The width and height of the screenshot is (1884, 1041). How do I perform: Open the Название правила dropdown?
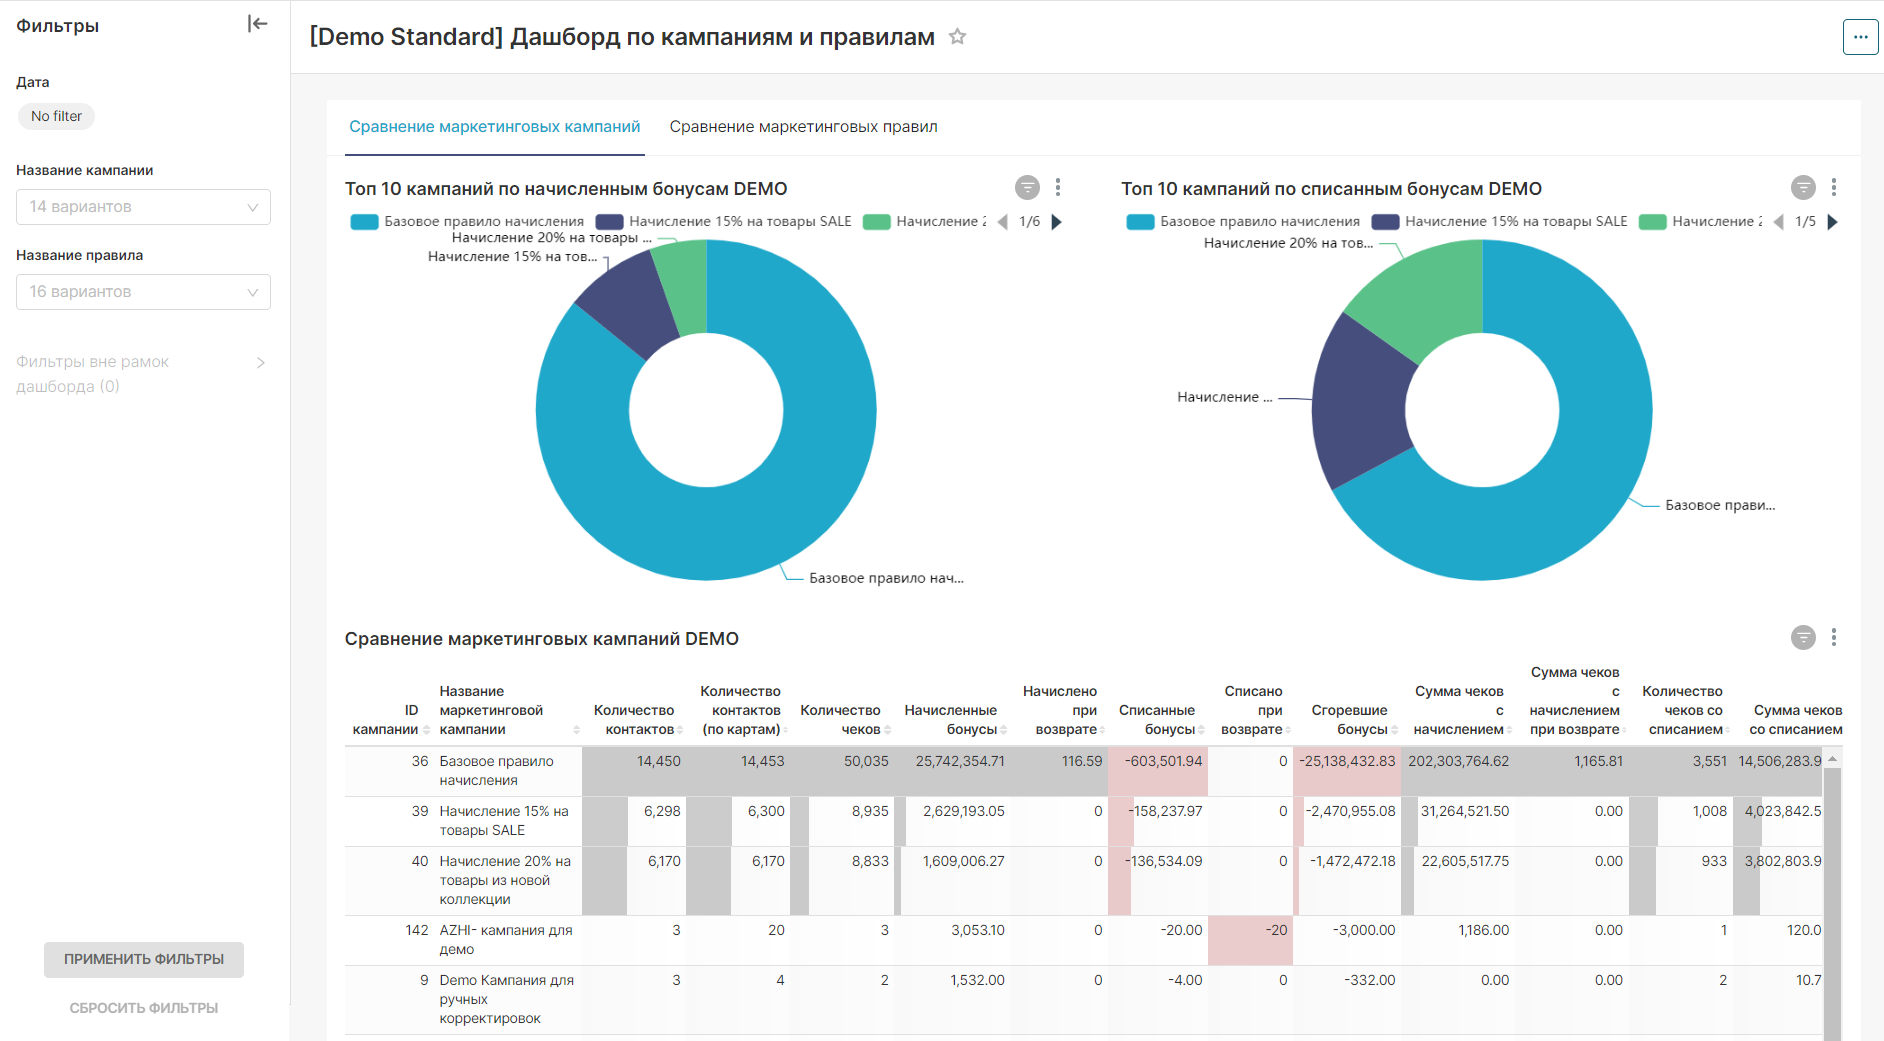[143, 292]
